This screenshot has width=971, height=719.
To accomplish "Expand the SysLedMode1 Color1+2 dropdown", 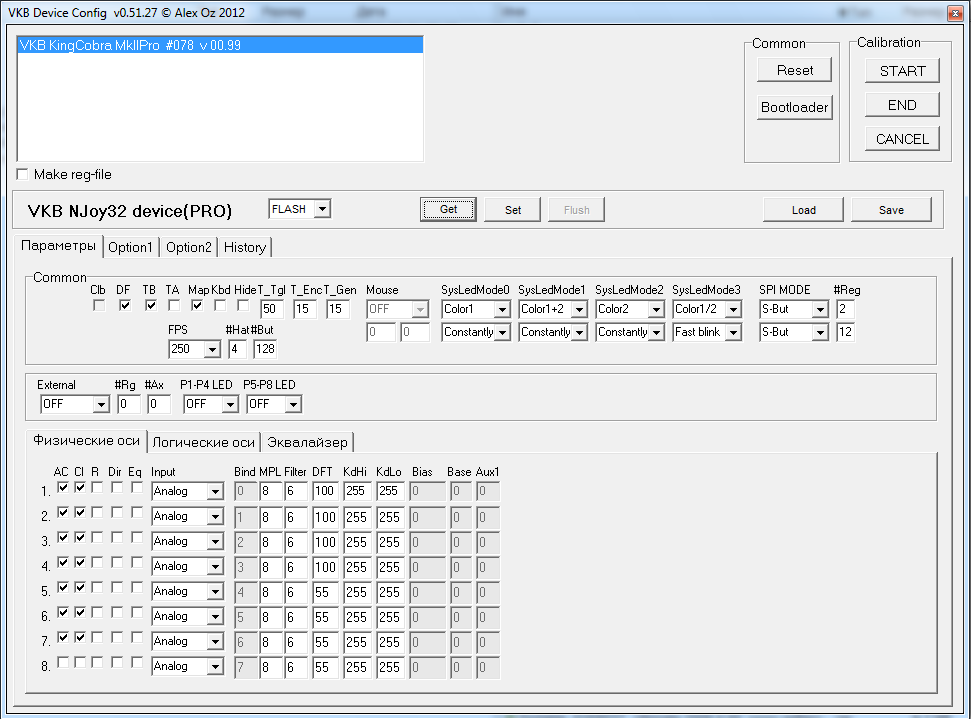I will click(579, 309).
